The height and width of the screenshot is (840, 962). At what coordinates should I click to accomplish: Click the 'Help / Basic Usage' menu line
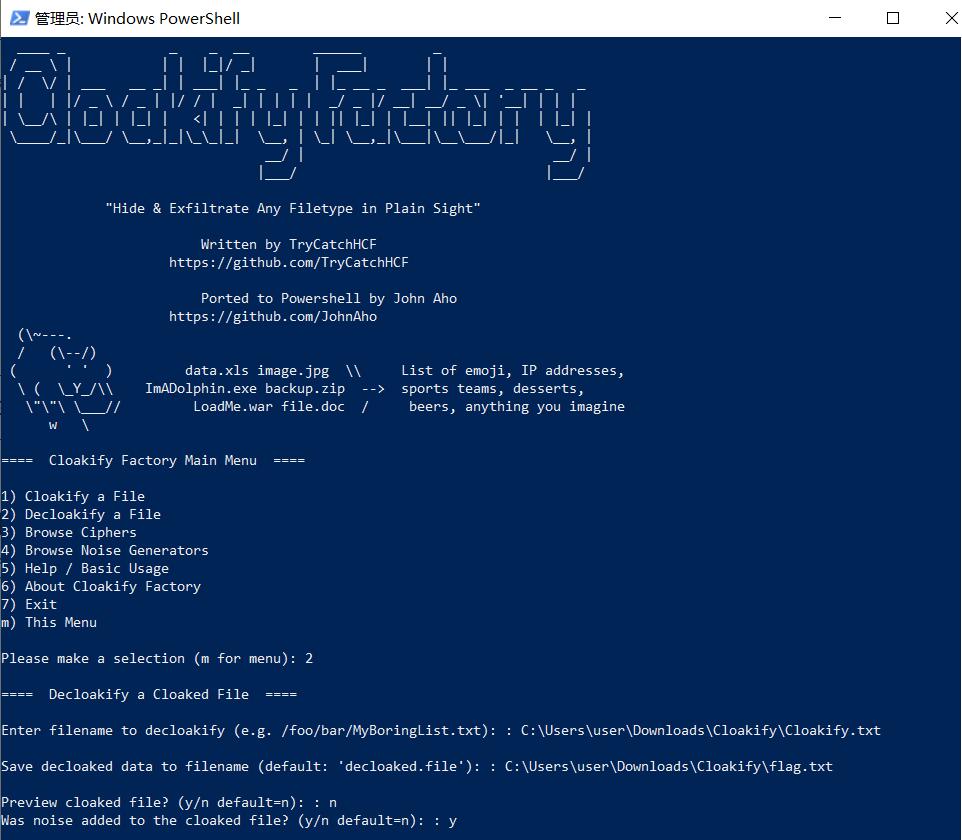click(x=85, y=569)
